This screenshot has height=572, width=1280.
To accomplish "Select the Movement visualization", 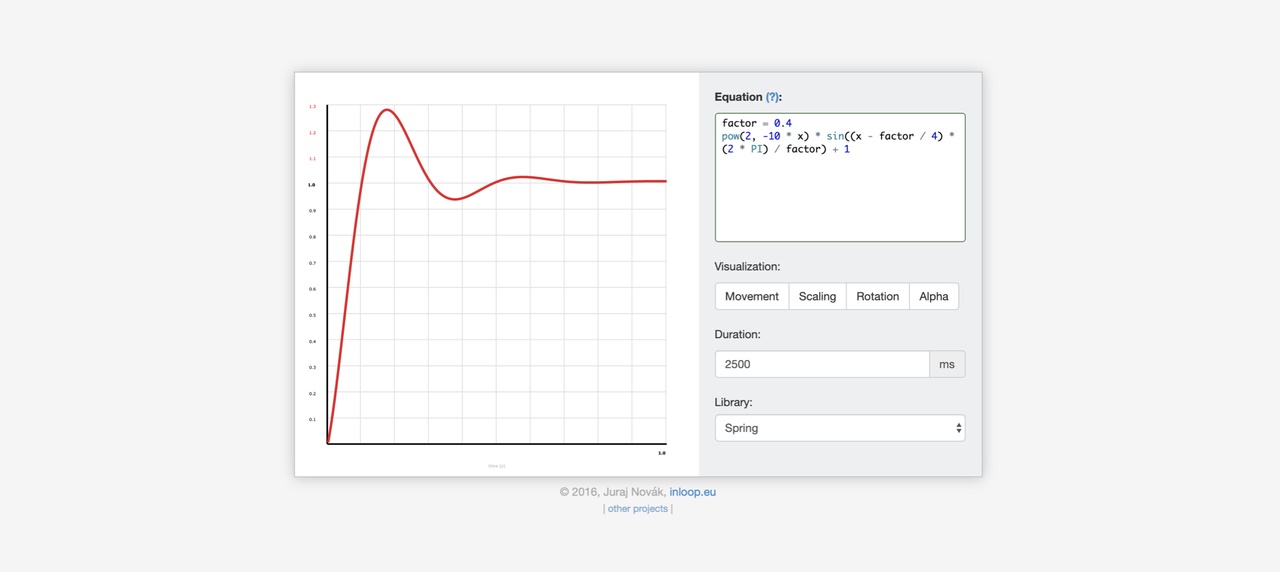I will point(752,296).
